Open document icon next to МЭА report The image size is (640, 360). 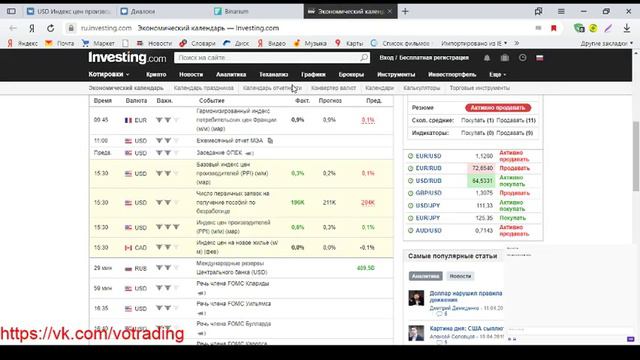click(270, 140)
